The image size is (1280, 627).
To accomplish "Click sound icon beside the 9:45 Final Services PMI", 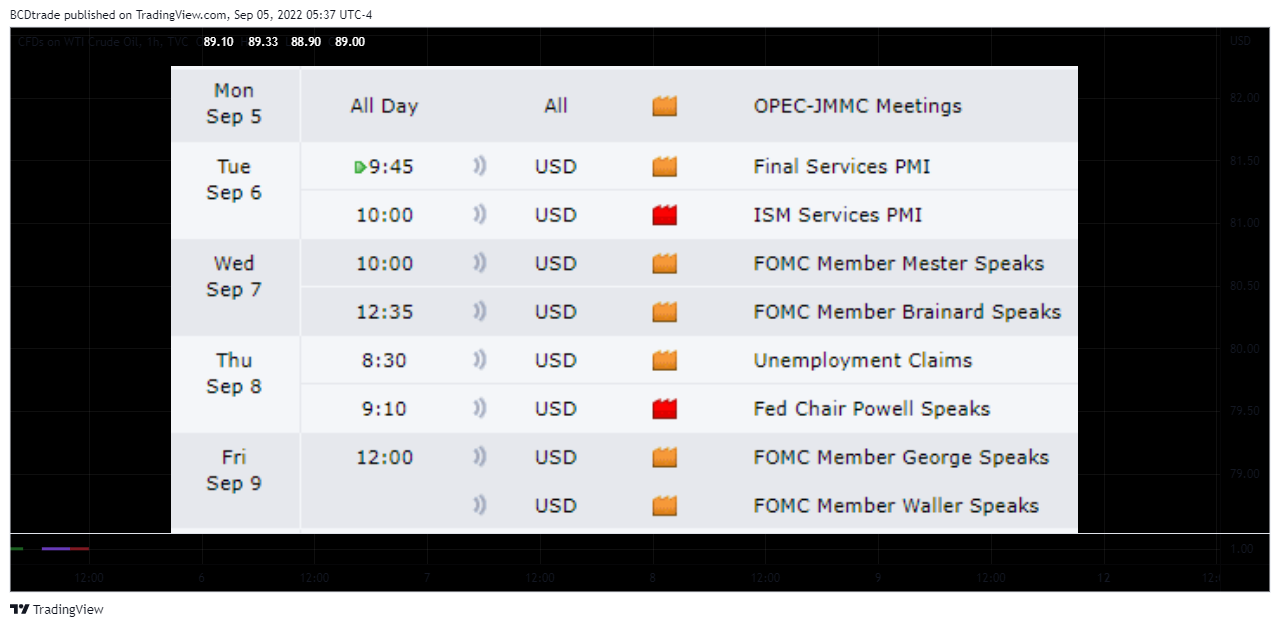I will pos(480,167).
